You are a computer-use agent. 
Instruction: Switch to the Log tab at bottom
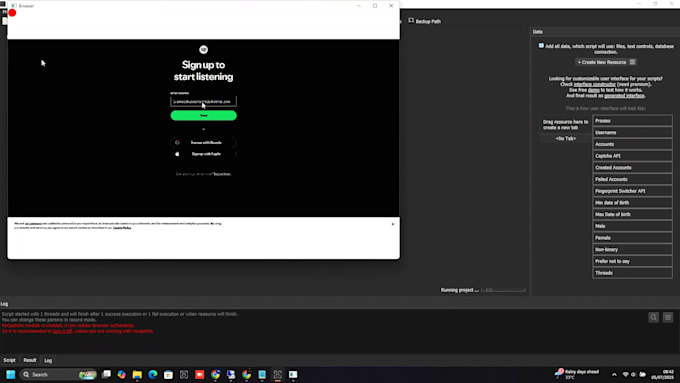tap(48, 360)
